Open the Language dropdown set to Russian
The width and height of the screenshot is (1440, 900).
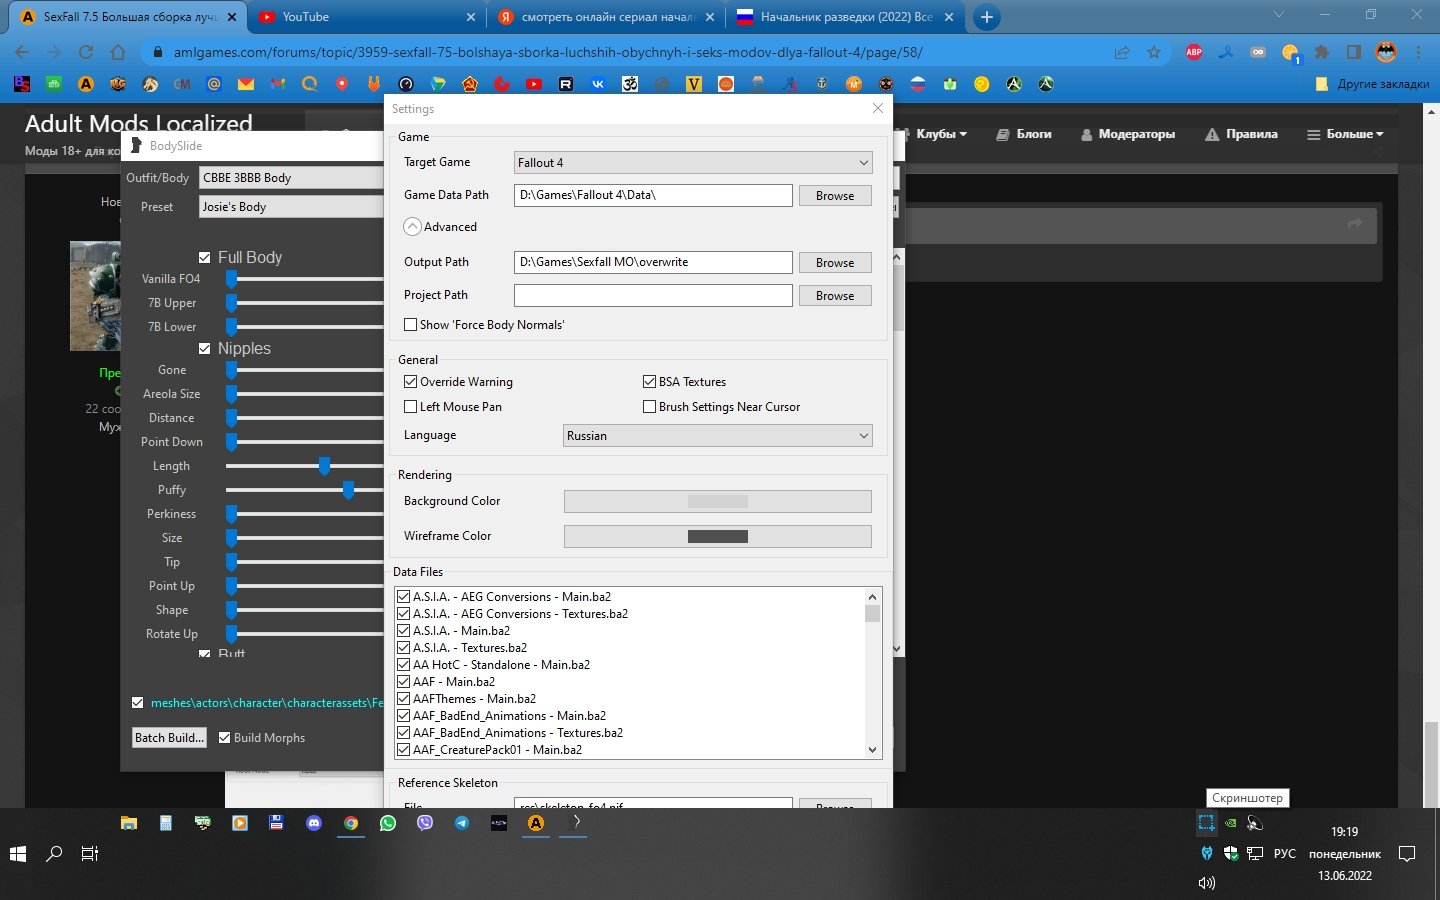717,436
